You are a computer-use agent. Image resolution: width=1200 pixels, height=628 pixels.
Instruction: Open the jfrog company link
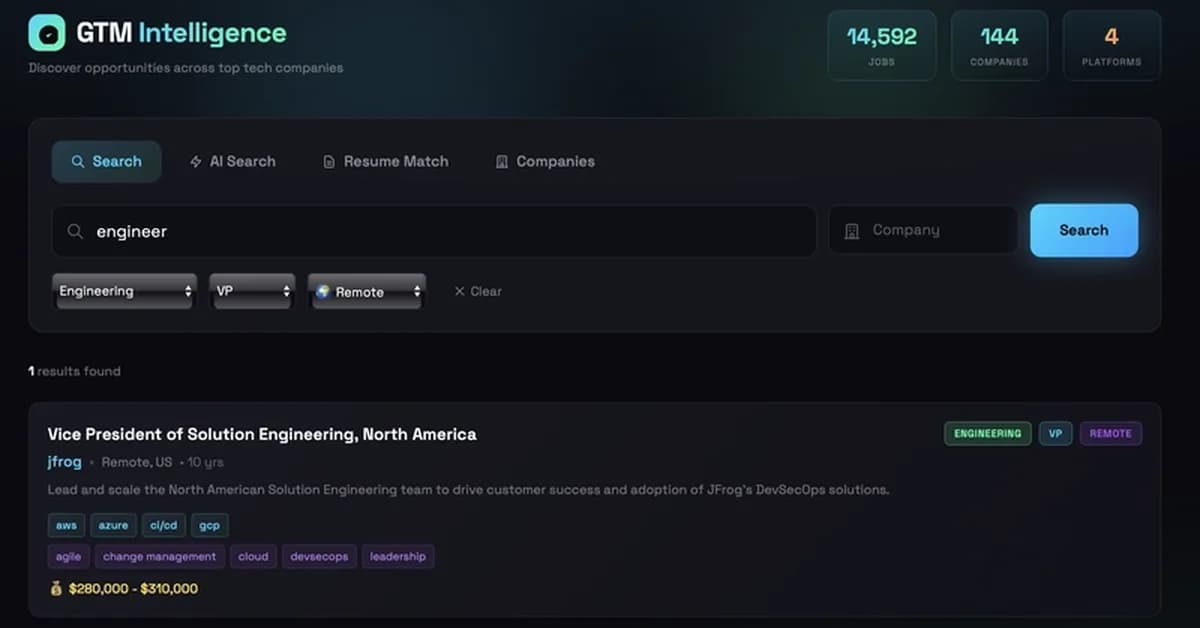(x=63, y=462)
